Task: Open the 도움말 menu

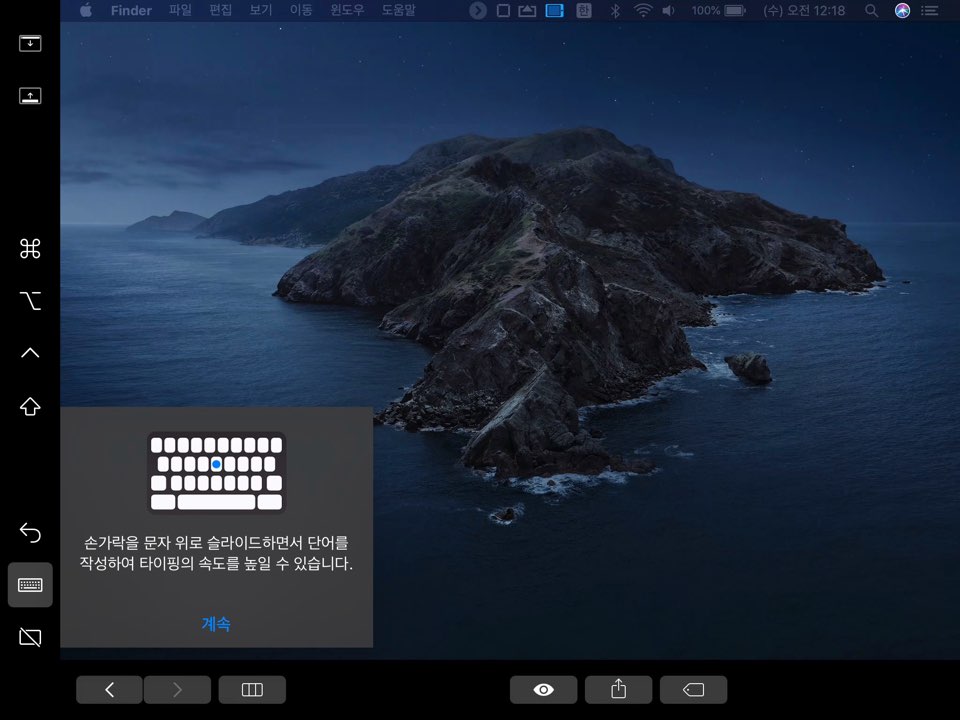Action: point(399,10)
